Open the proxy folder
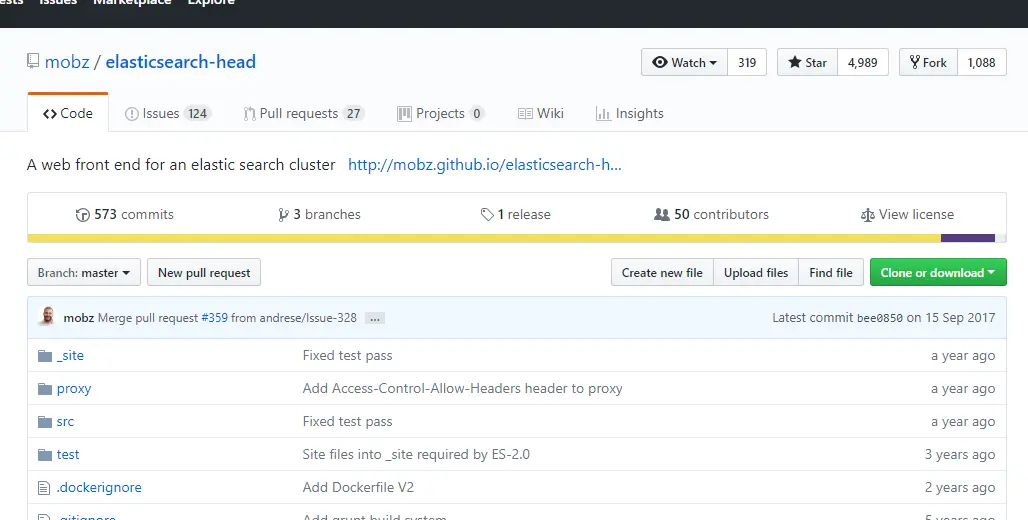The width and height of the screenshot is (1028, 520). 73,389
